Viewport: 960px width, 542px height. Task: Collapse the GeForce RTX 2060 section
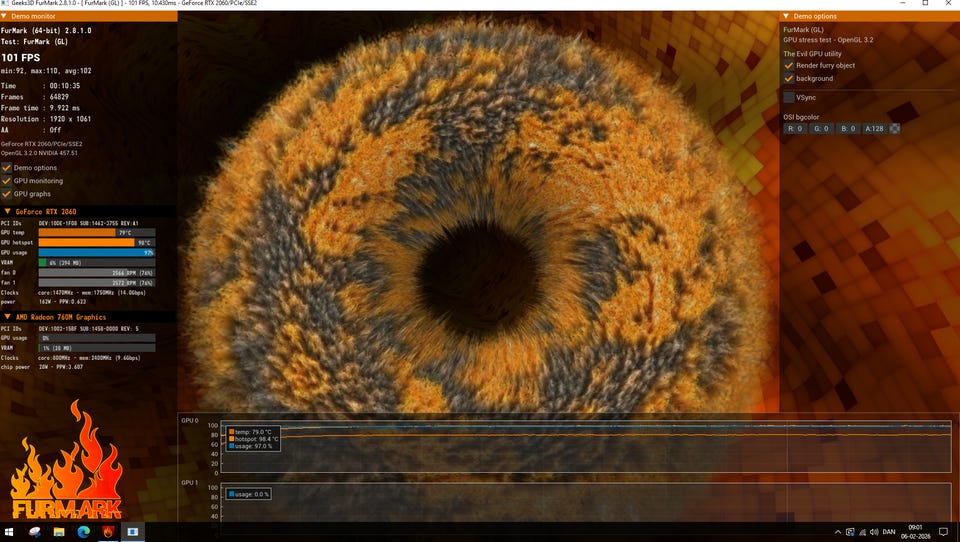click(x=7, y=211)
